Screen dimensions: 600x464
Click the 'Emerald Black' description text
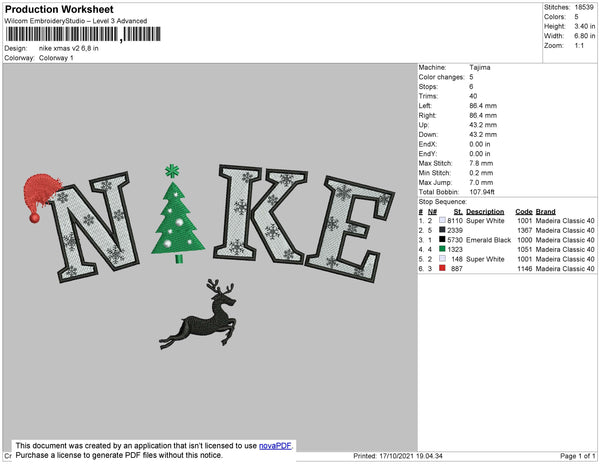coord(488,240)
